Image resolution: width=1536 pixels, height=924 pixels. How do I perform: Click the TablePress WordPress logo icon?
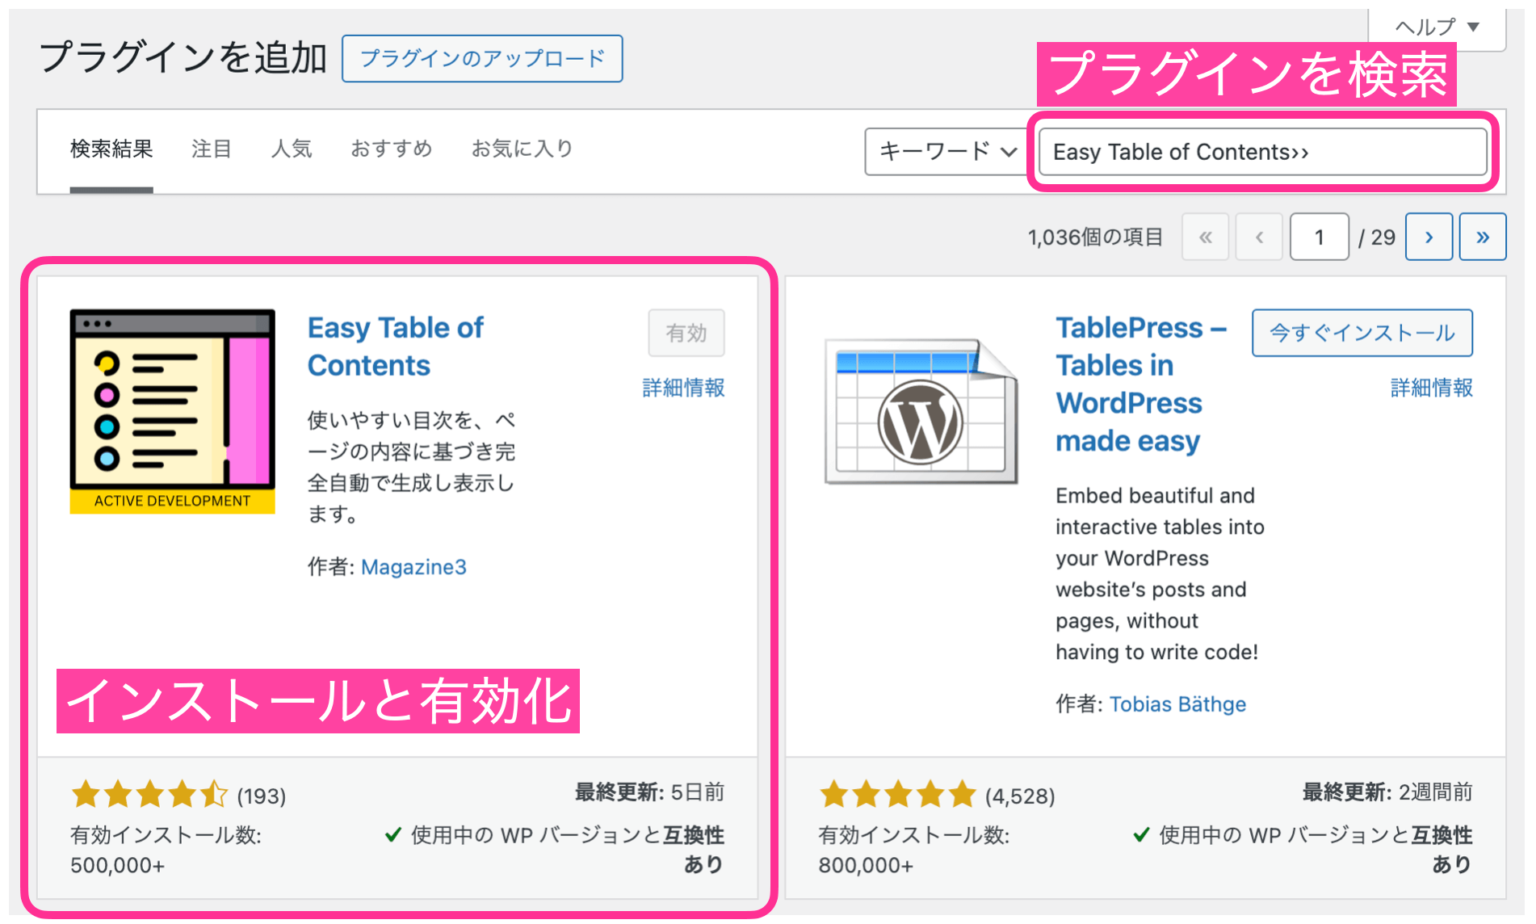(920, 410)
